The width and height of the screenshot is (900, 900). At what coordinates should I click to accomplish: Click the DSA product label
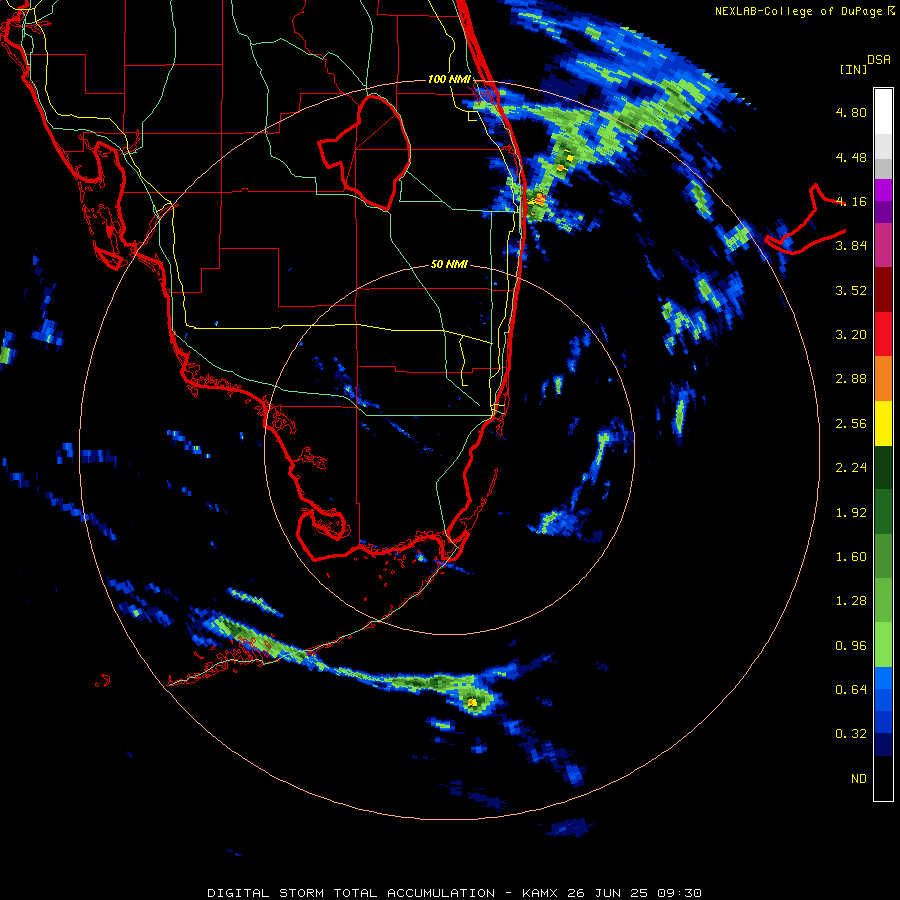tap(879, 60)
